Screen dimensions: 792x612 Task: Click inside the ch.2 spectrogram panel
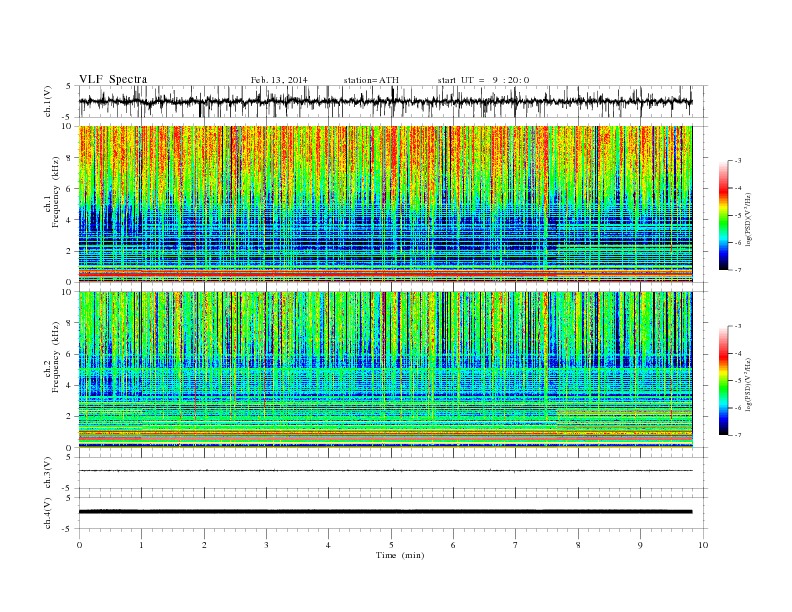point(386,370)
